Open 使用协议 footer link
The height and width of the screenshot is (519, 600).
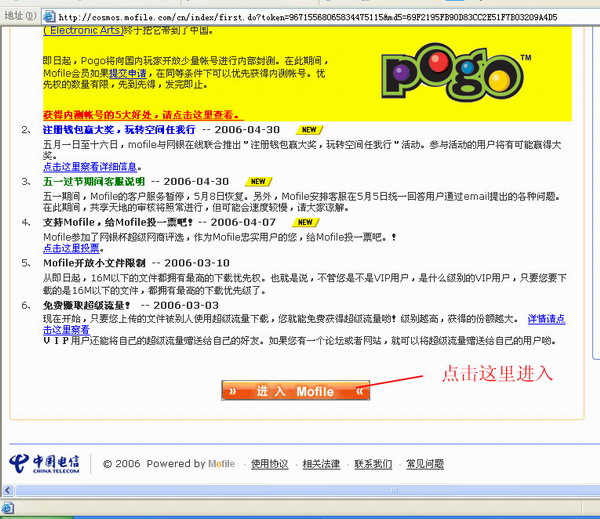click(x=269, y=464)
